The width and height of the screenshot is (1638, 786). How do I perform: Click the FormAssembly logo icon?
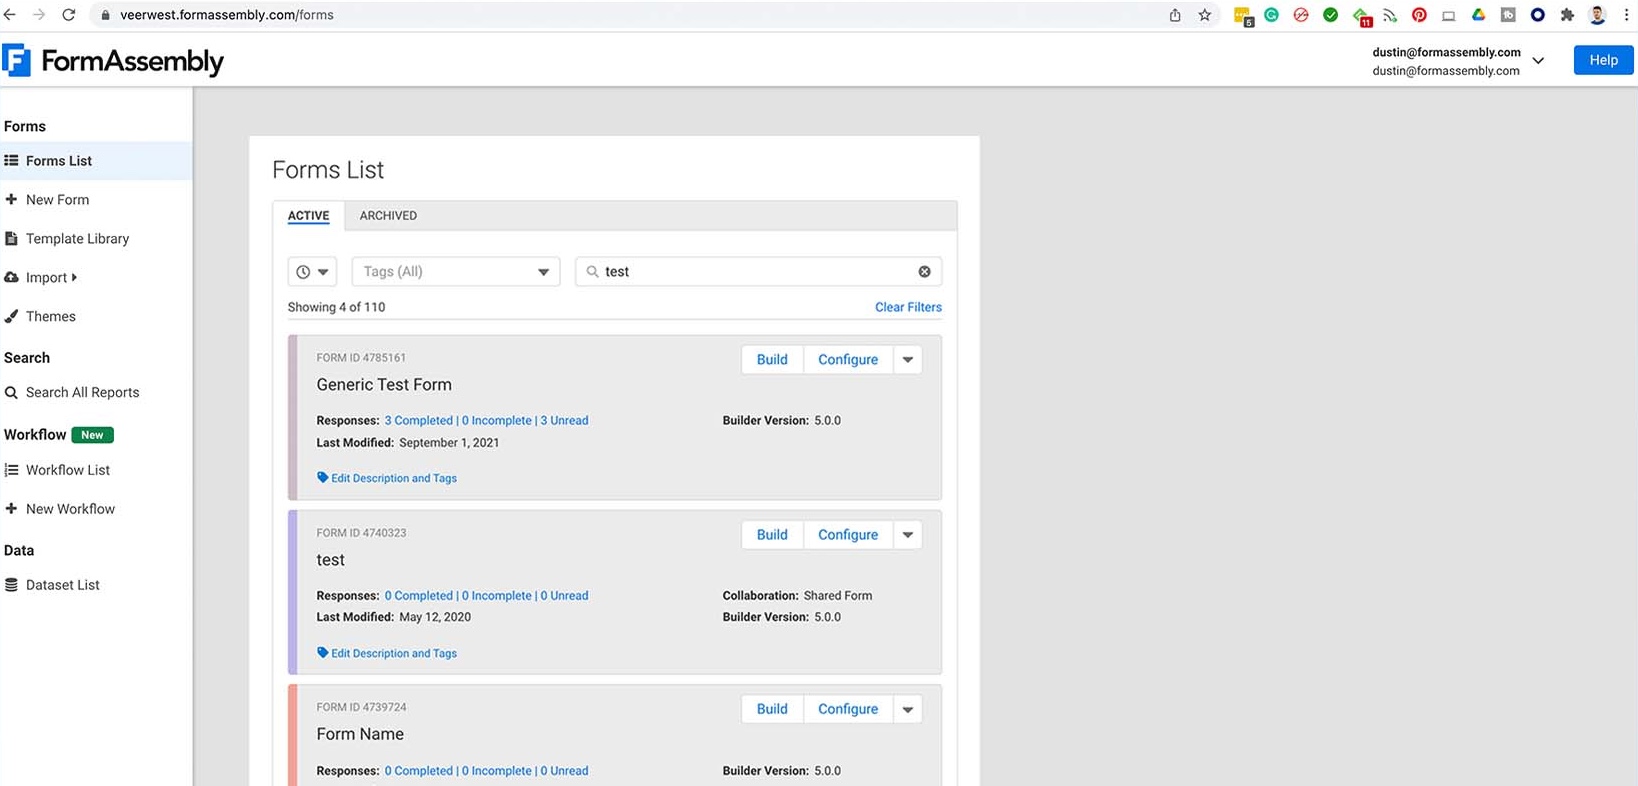coord(17,61)
